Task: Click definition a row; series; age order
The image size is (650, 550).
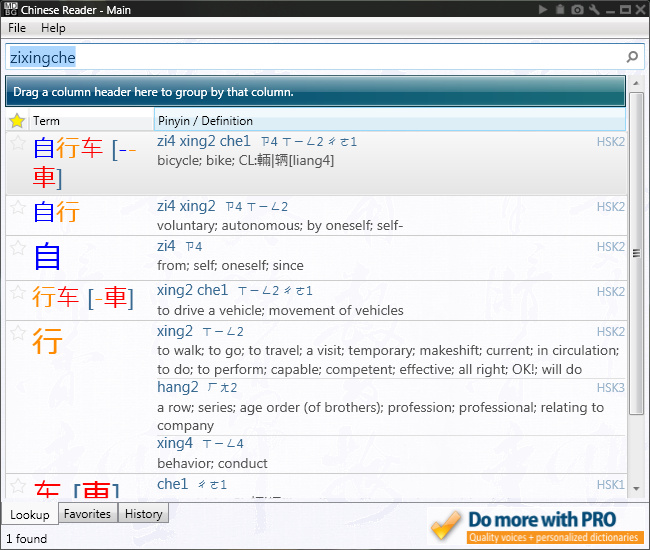Action: 381,416
